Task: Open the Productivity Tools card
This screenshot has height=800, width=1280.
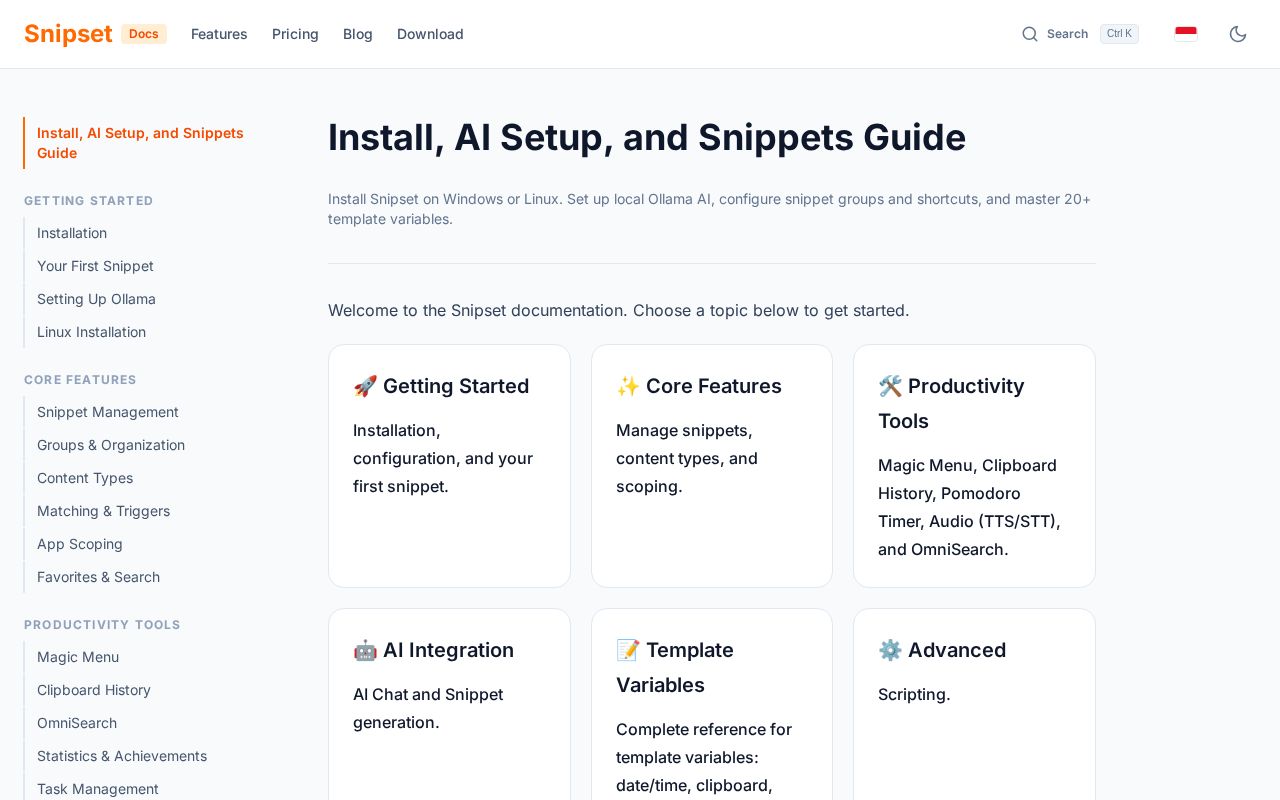Action: (x=974, y=466)
